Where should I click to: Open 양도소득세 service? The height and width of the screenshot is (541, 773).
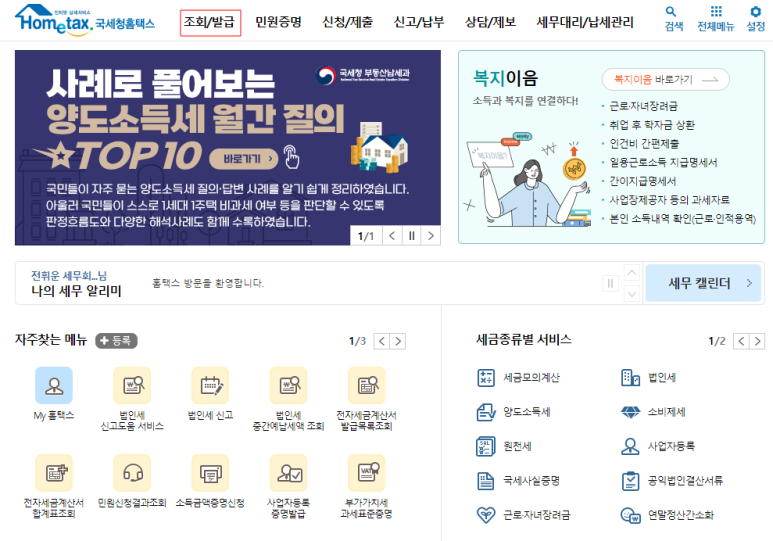pos(513,412)
